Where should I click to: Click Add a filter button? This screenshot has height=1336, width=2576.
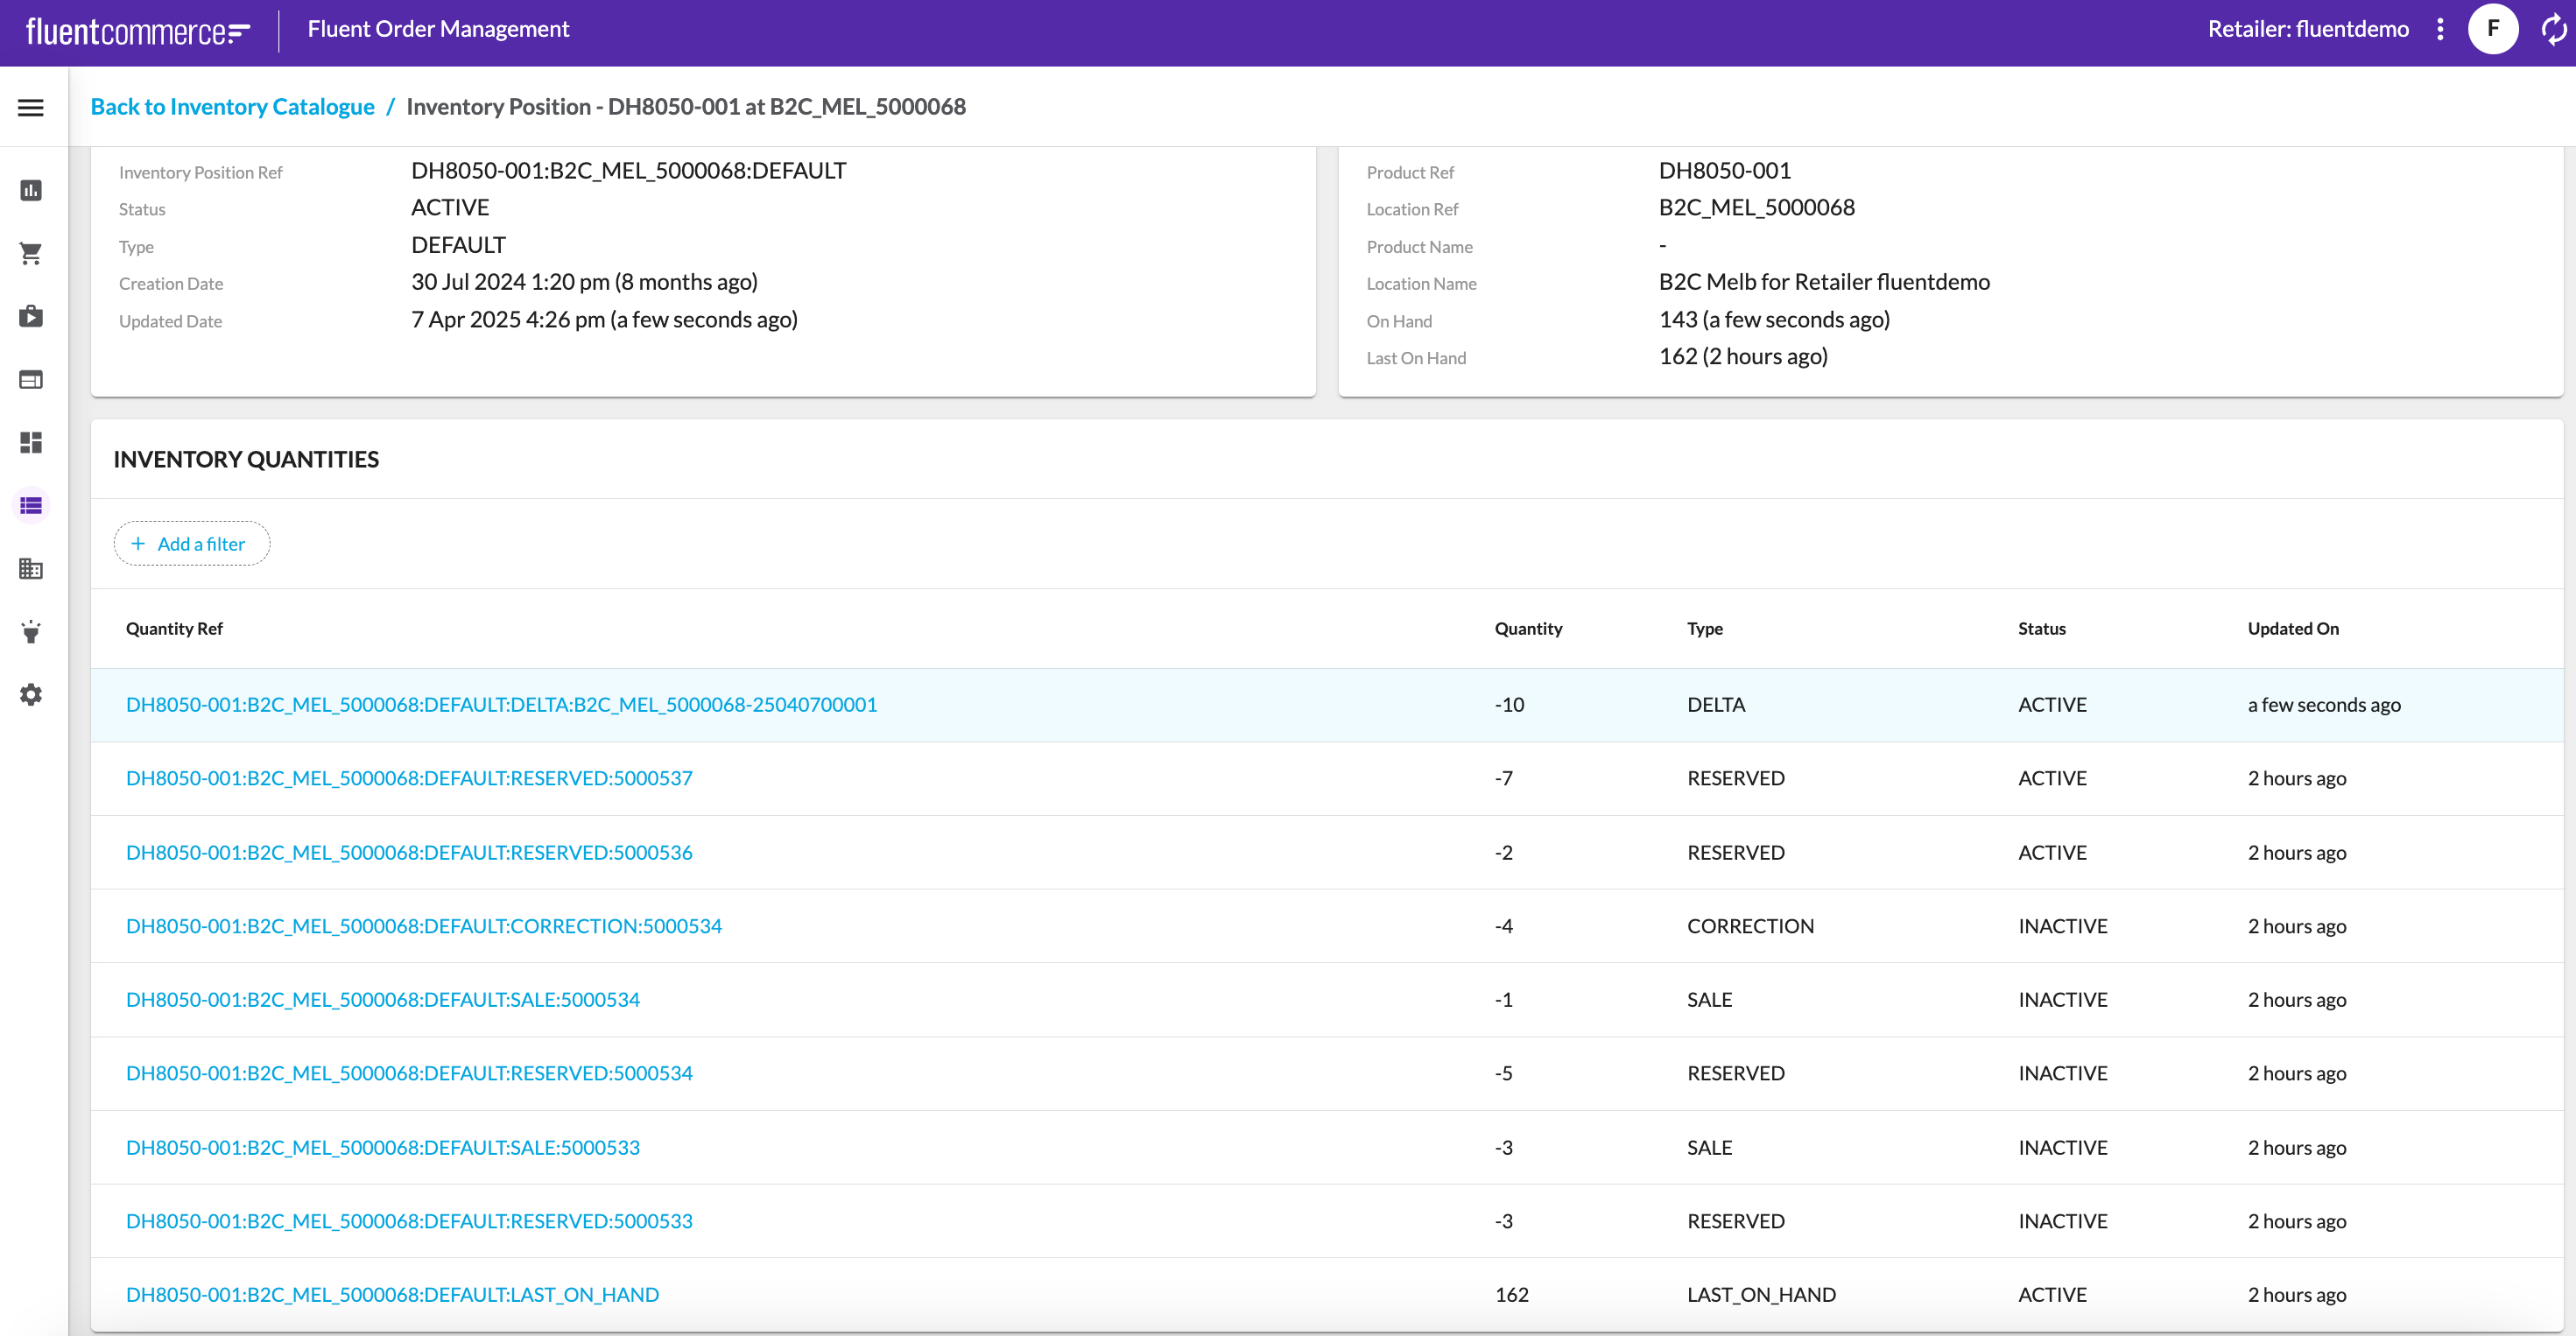pos(191,543)
